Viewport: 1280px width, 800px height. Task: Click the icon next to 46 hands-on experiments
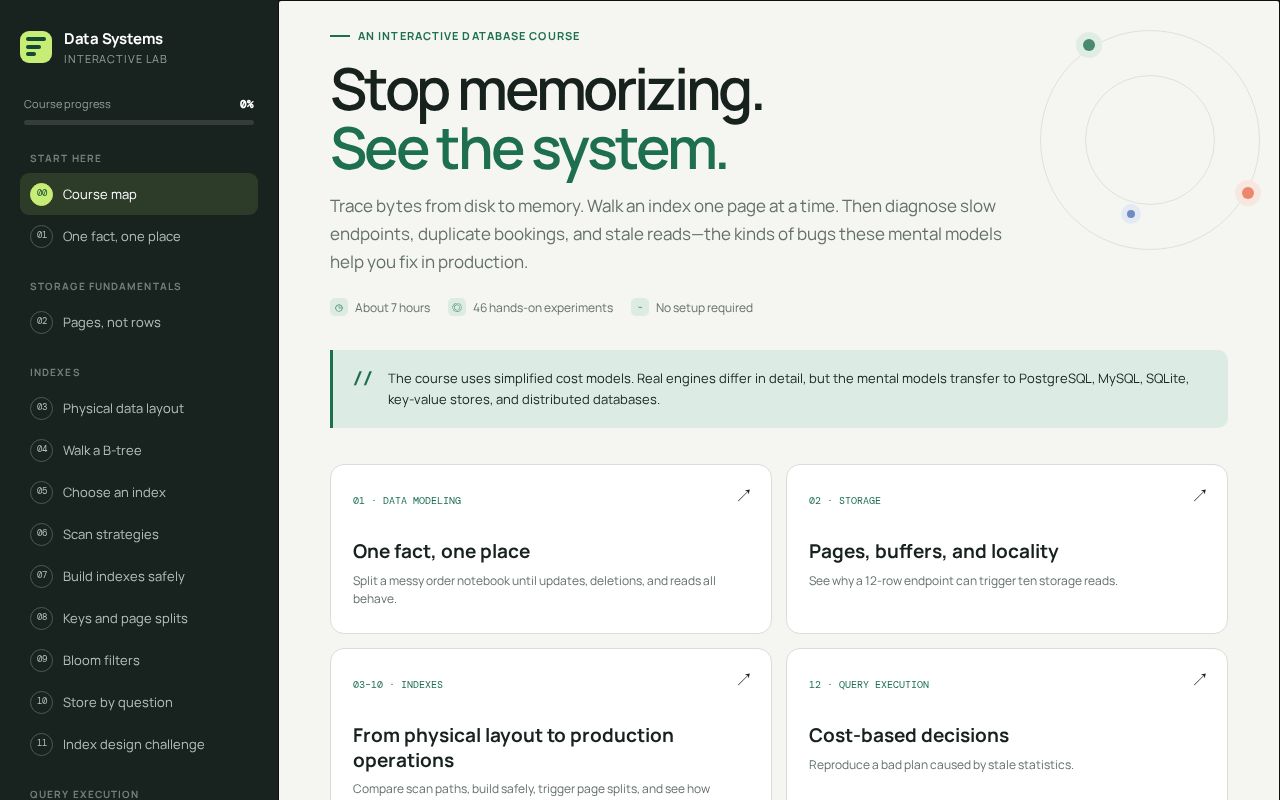click(457, 308)
